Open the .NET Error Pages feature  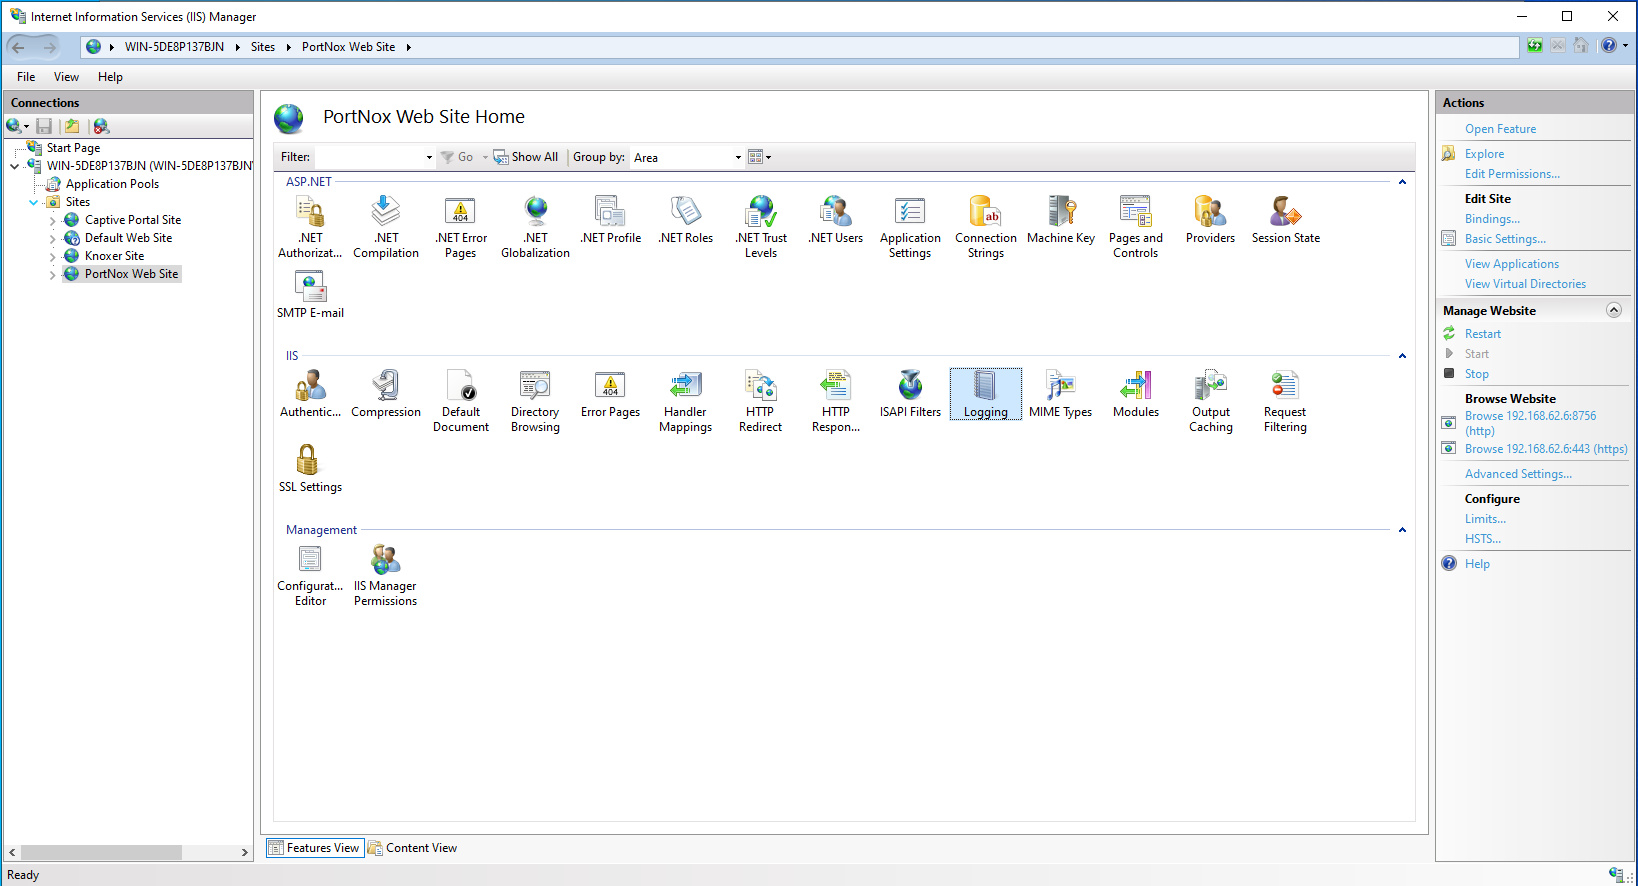tap(460, 227)
